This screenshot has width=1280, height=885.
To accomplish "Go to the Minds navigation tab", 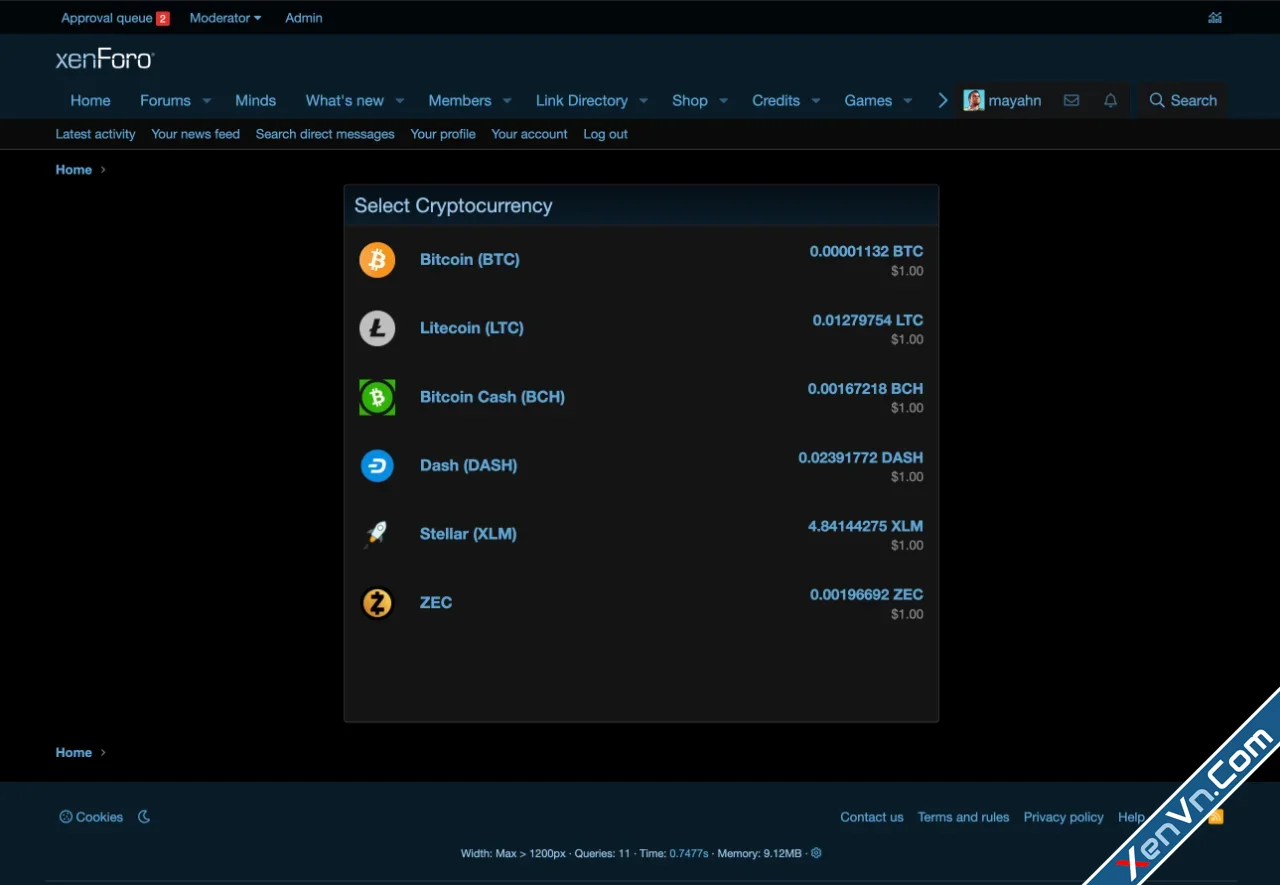I will [255, 101].
